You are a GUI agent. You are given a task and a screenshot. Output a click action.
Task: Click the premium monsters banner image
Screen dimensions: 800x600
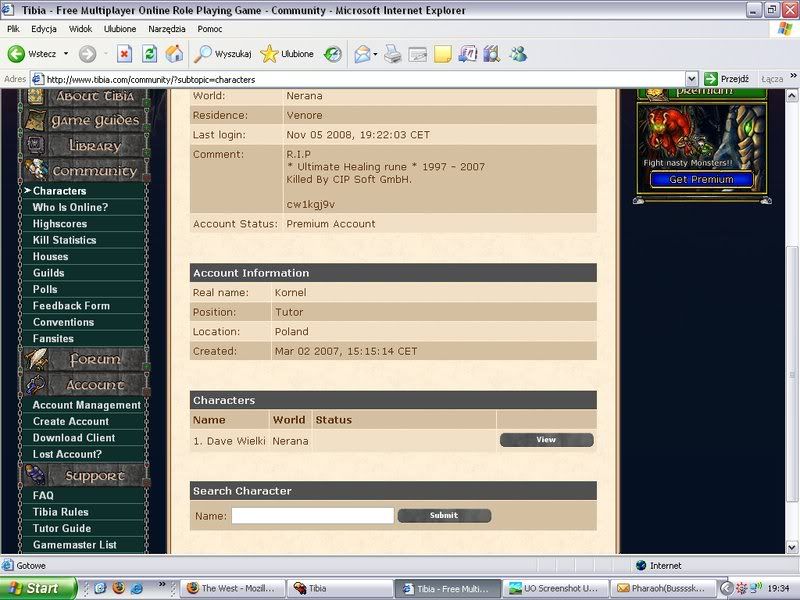click(x=701, y=136)
